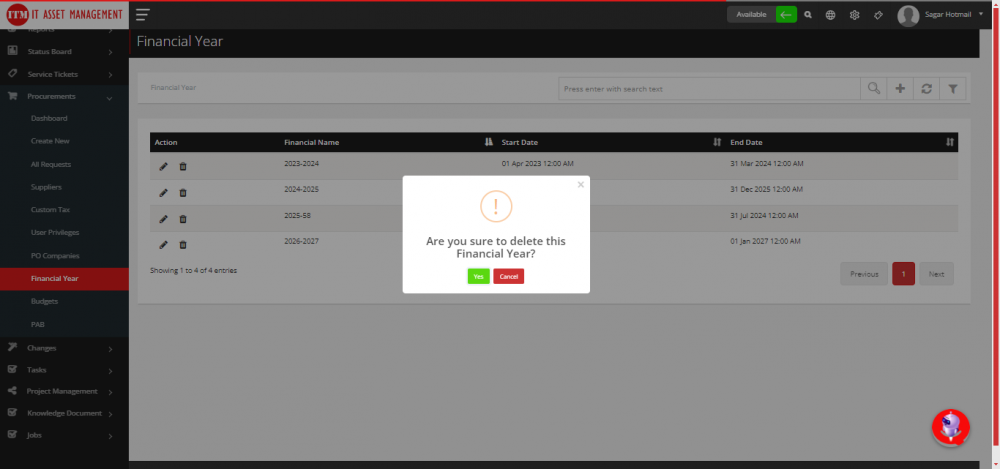1000x469 pixels.
Task: Click the 2026-2027 financial name cell
Action: 302,241
